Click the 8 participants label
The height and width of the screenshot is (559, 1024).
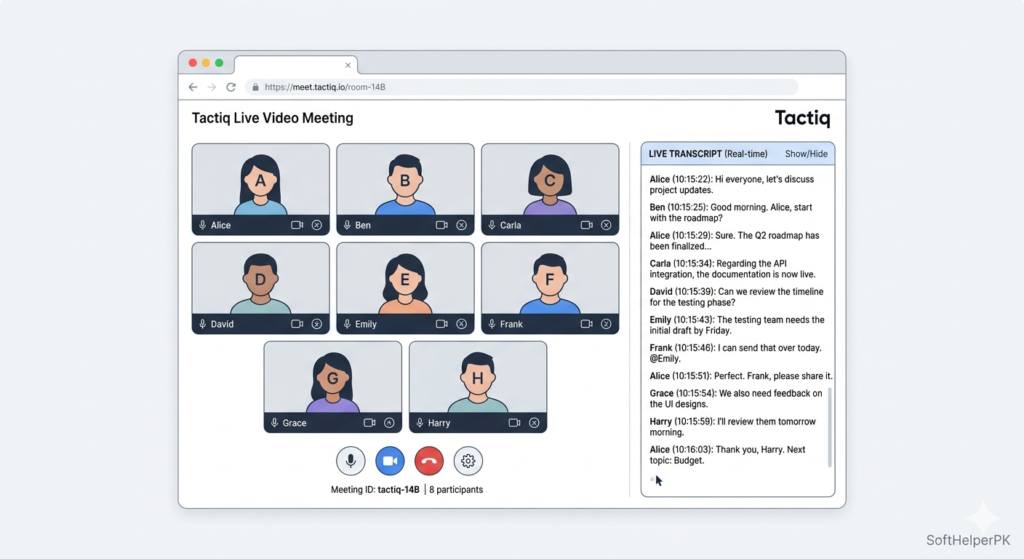(x=456, y=489)
